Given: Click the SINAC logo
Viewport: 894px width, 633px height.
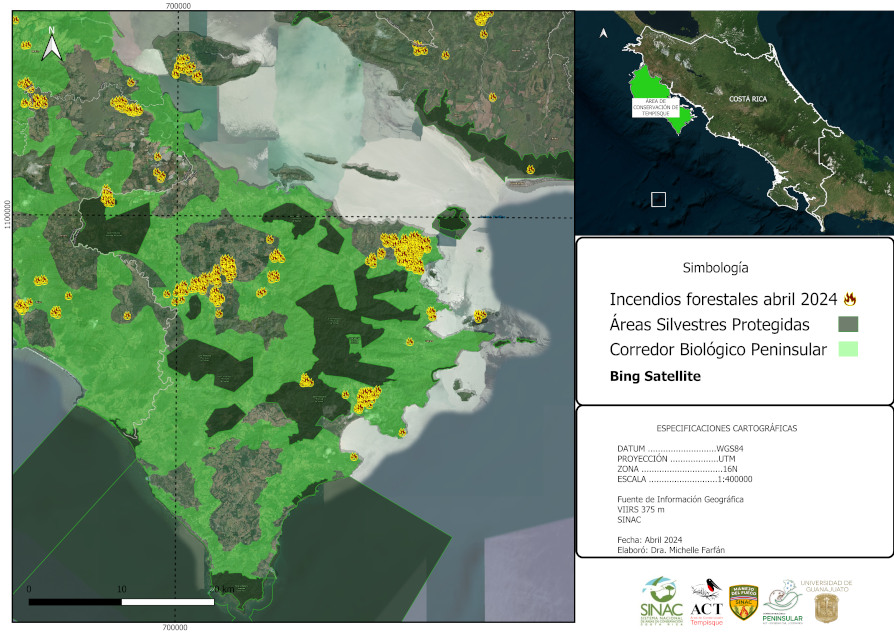Looking at the screenshot, I should coord(660,600).
